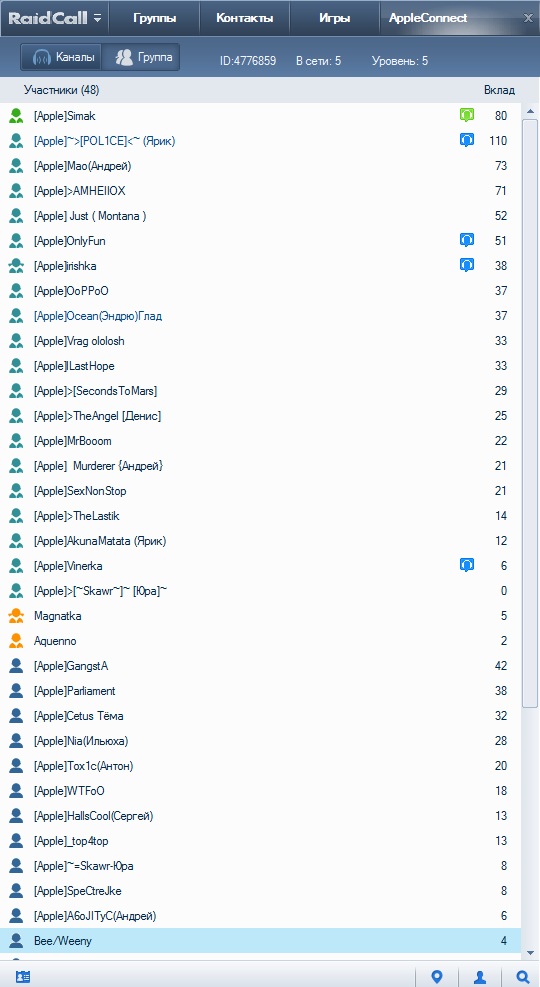This screenshot has width=540, height=987.
Task: Select member [Apple]>AMHEIIOX
Action: (x=261, y=191)
